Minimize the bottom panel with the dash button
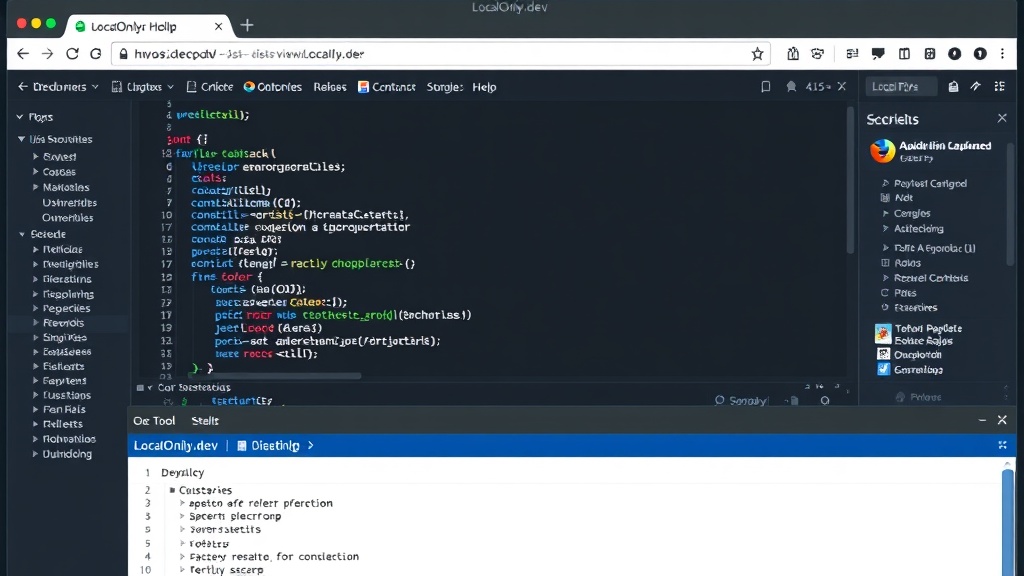 pos(982,421)
